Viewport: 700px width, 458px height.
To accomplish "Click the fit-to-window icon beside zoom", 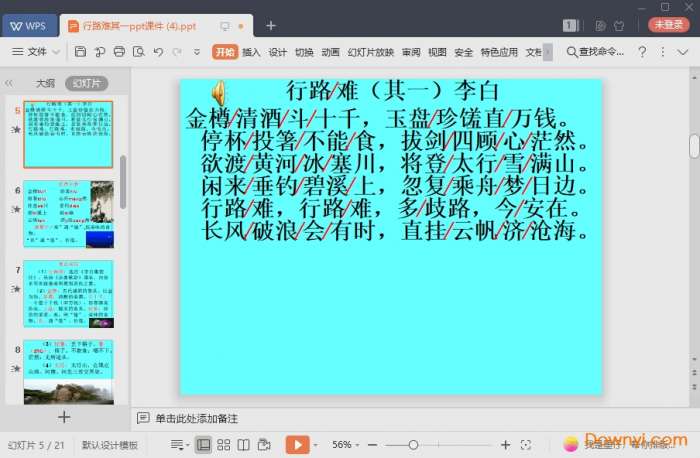I will point(527,444).
